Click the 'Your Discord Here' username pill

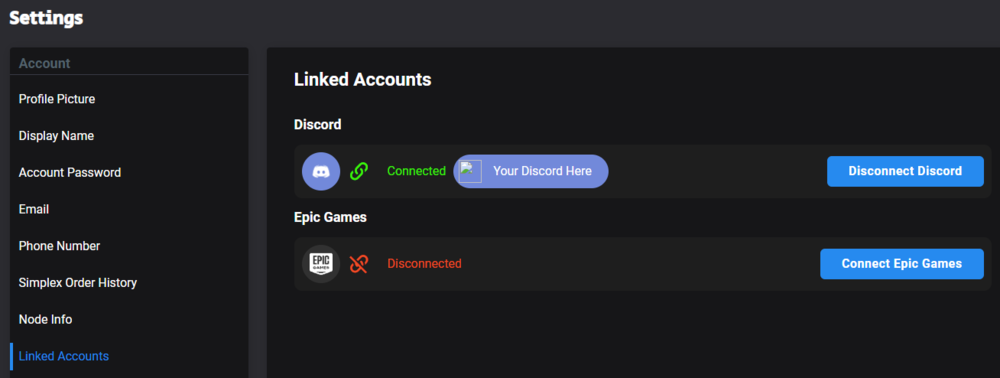(531, 171)
